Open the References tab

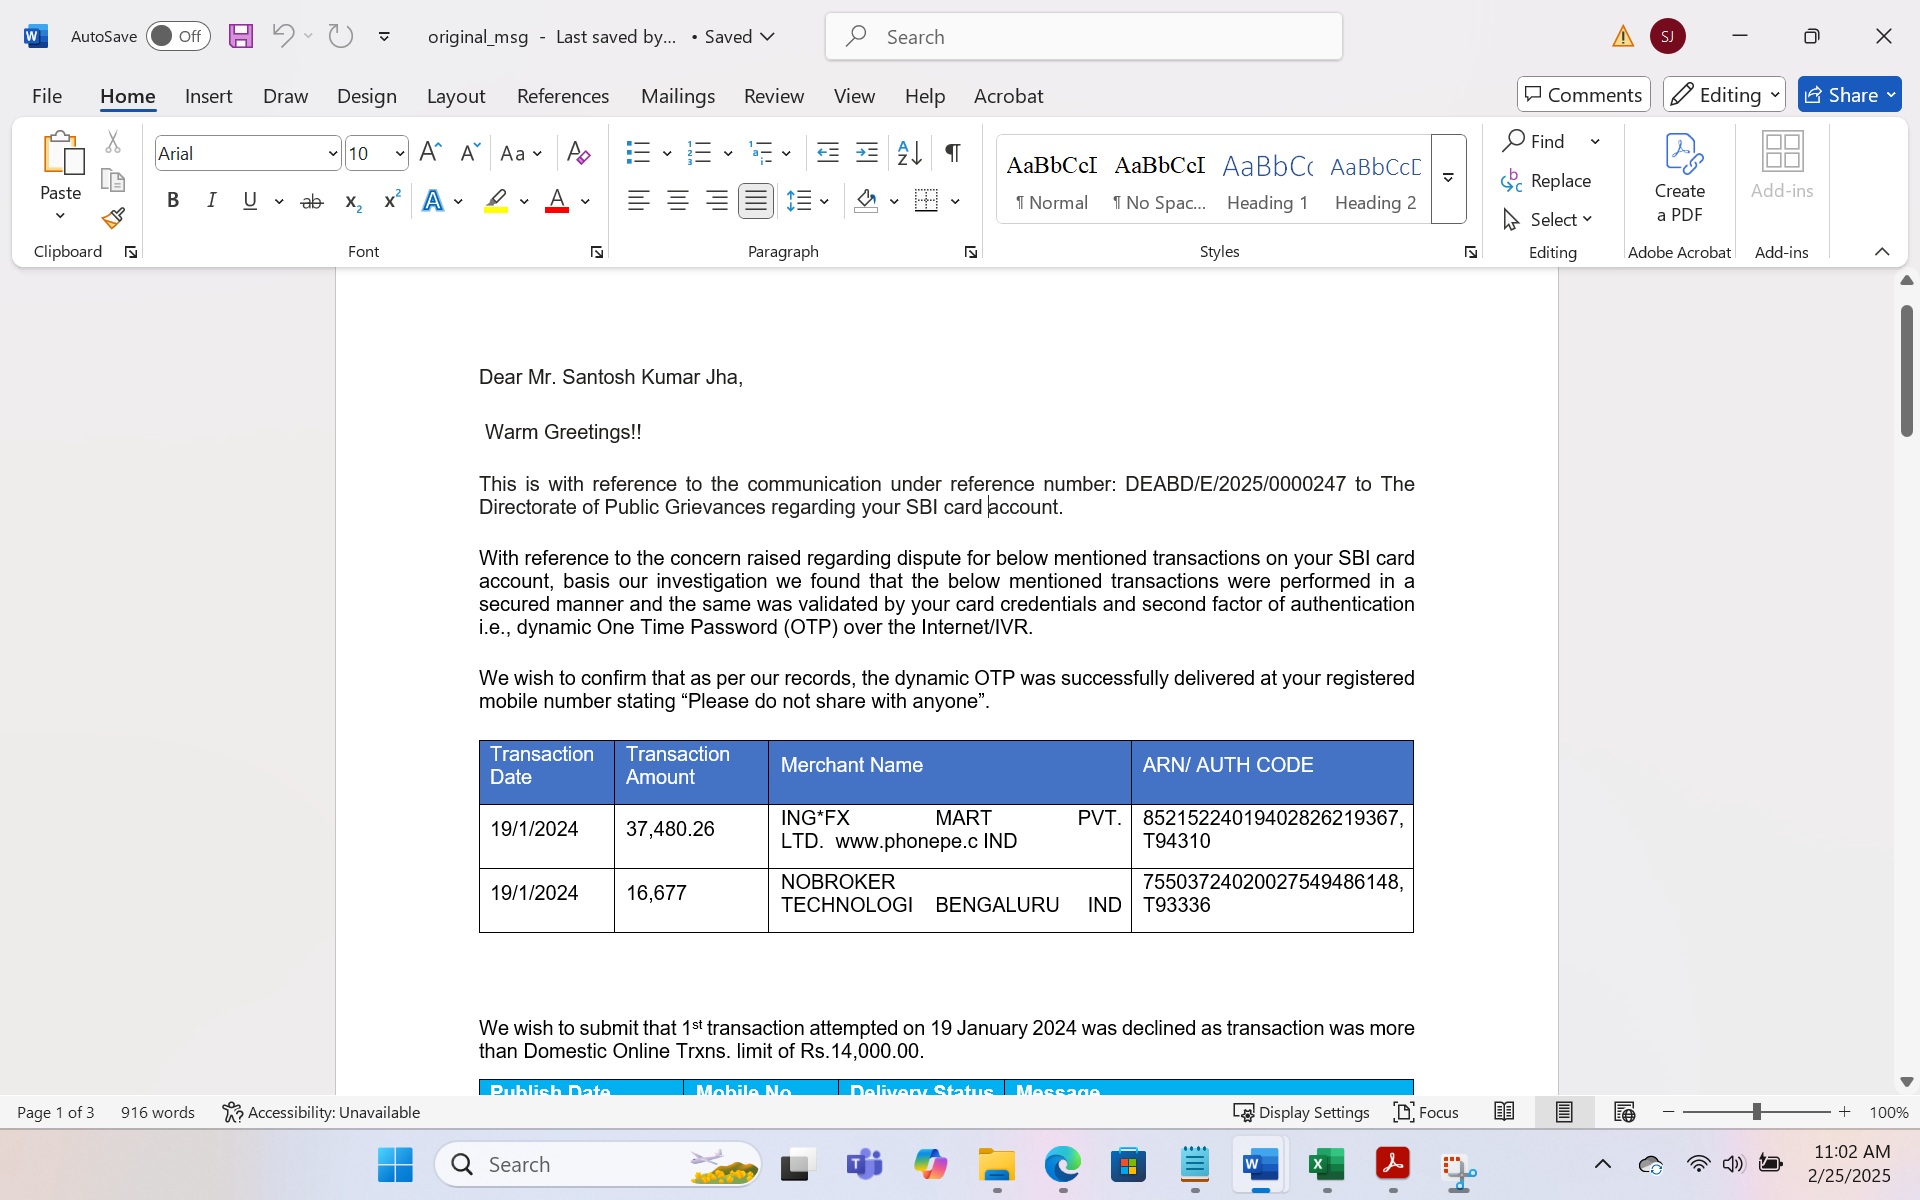(x=562, y=96)
